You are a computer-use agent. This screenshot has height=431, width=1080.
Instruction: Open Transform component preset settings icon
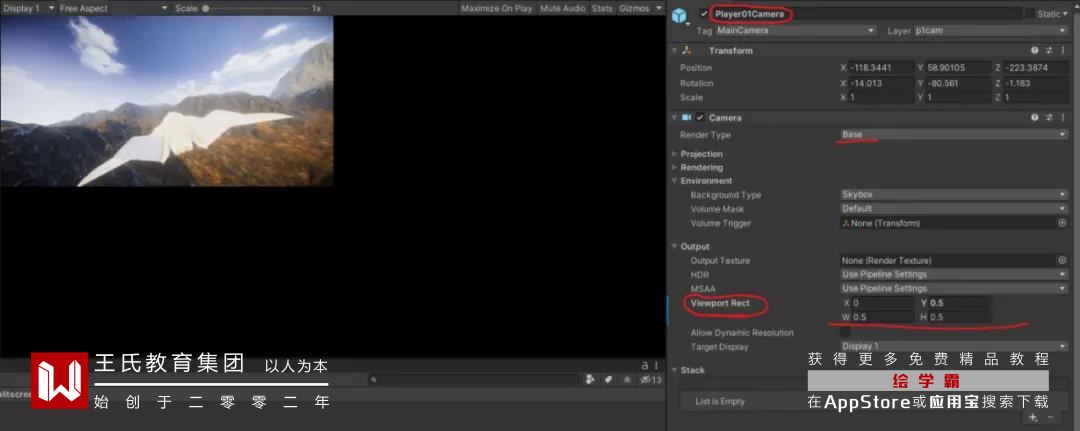tap(1049, 51)
